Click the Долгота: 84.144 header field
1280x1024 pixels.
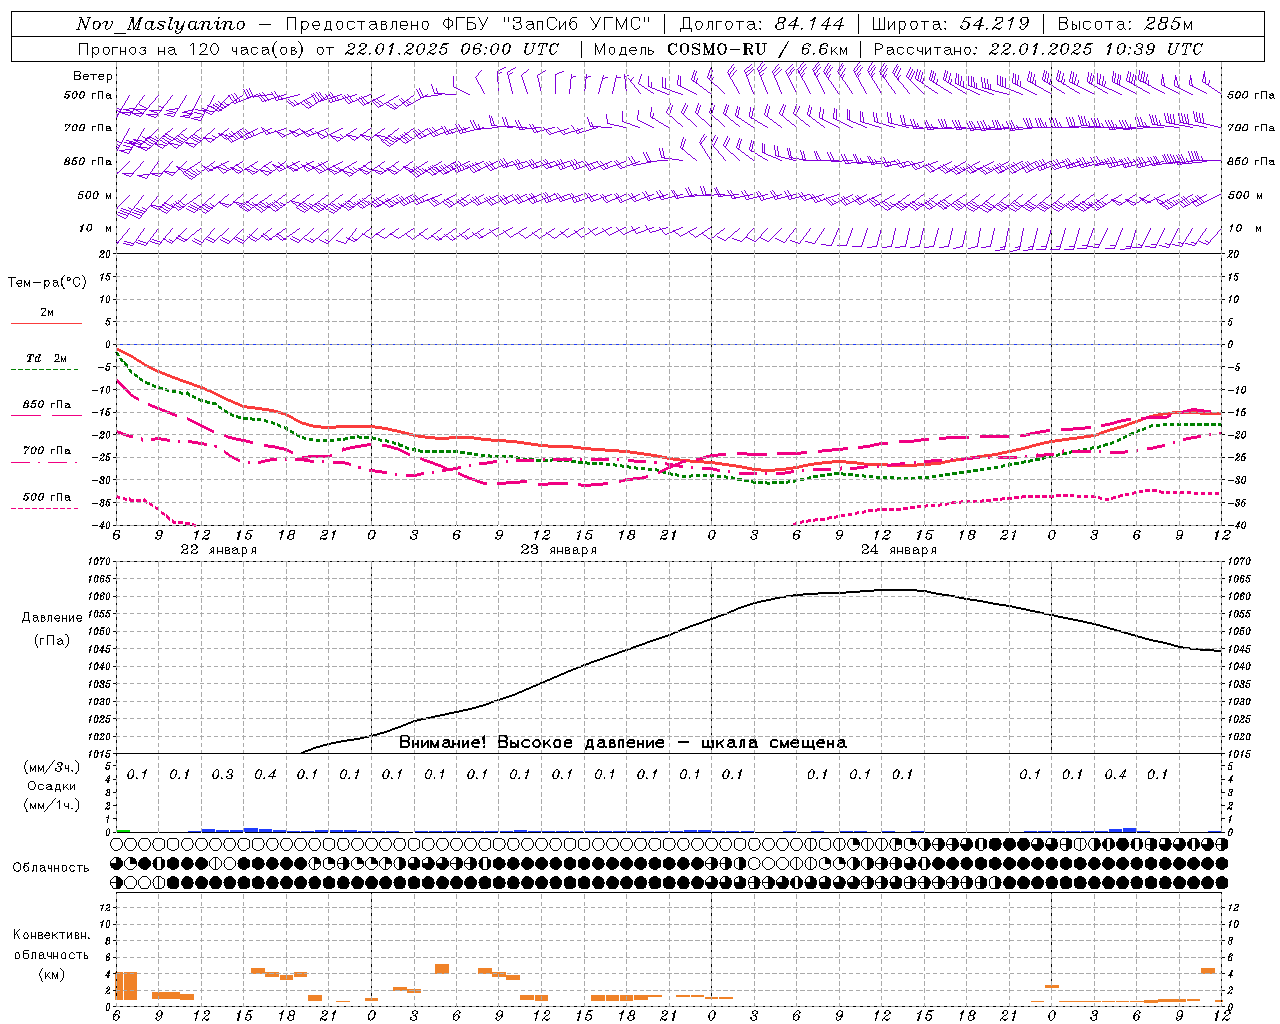coord(762,24)
